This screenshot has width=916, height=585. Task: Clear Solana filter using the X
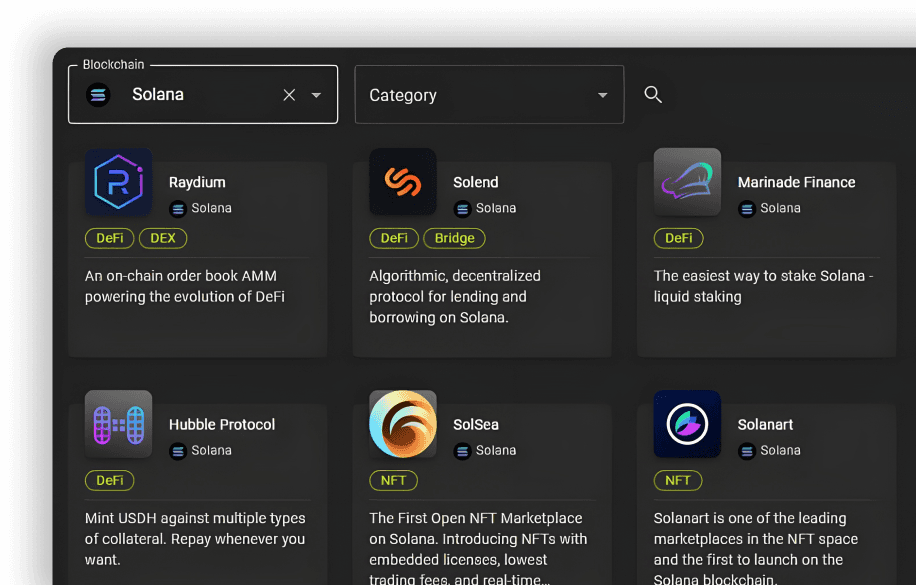[289, 94]
